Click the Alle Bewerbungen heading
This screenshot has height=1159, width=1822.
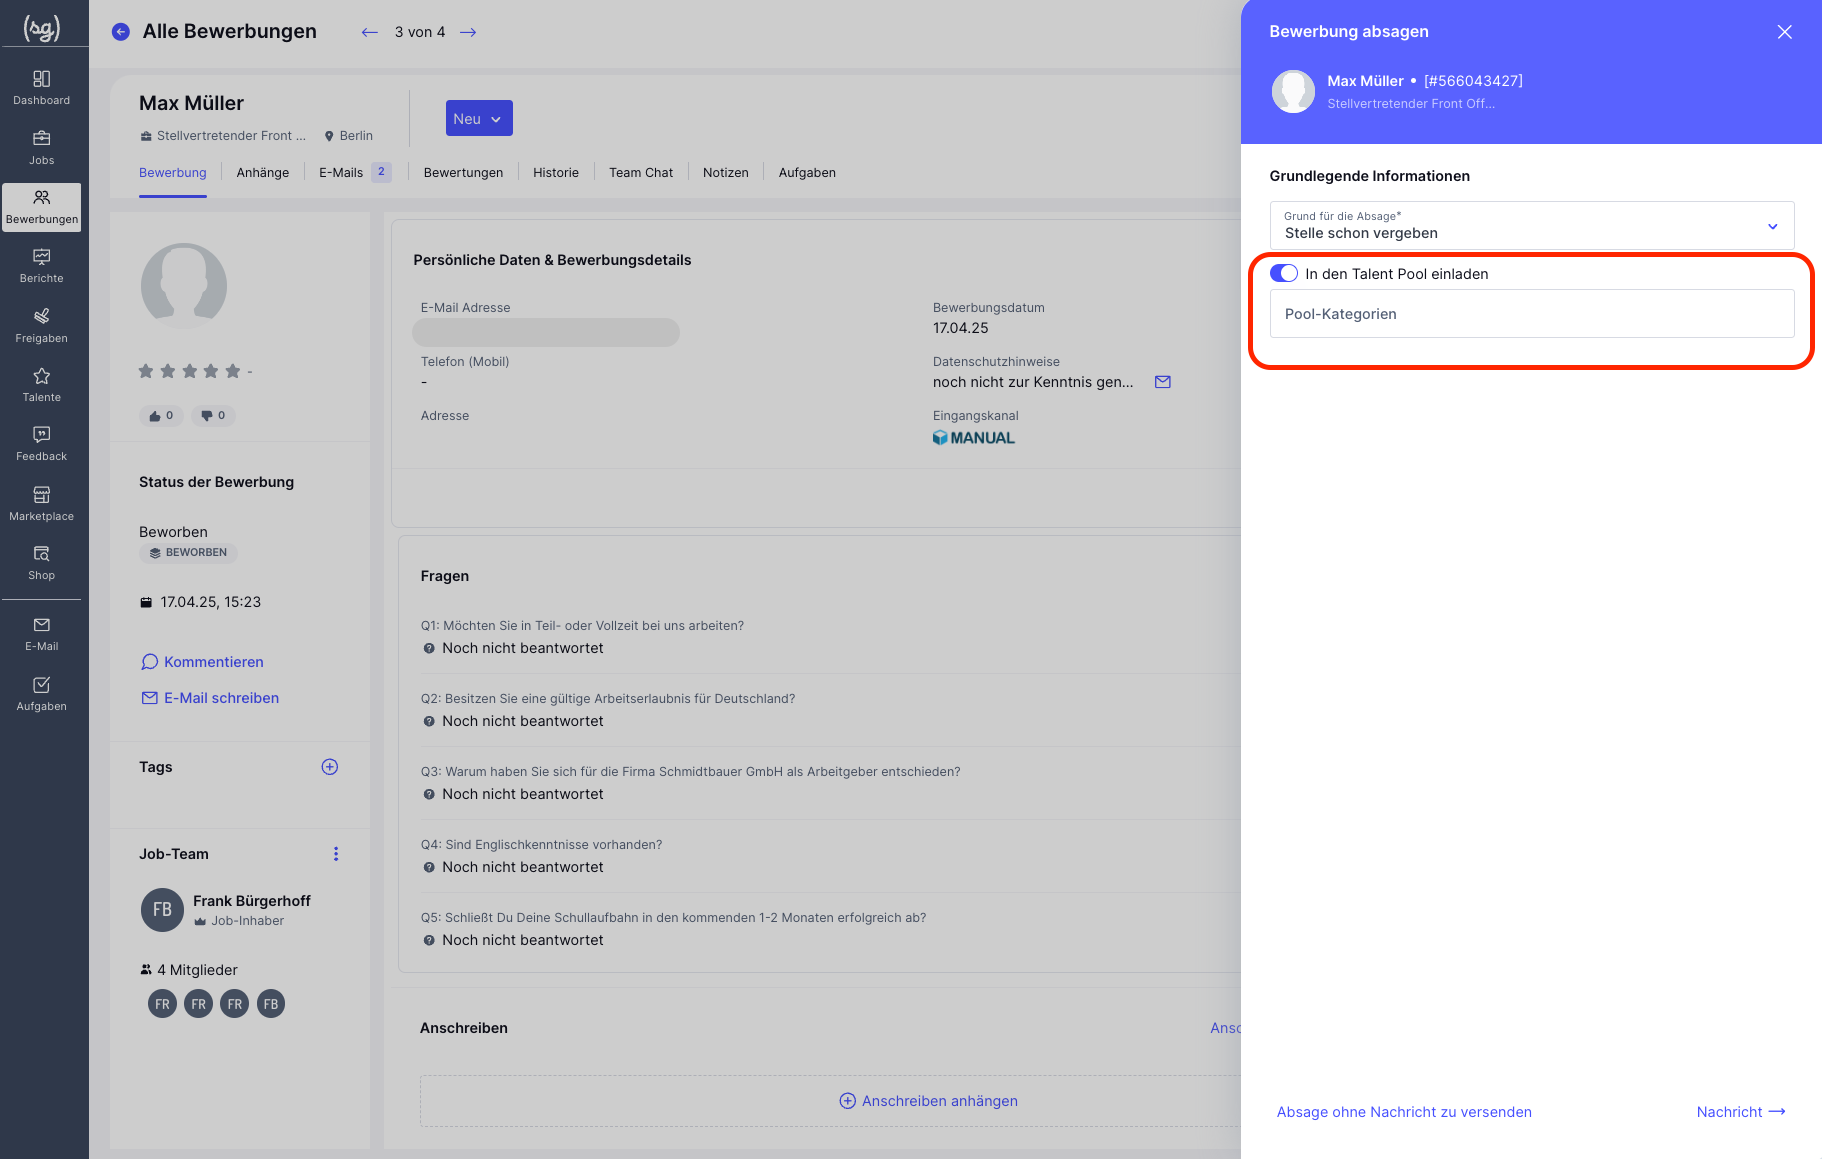(230, 32)
